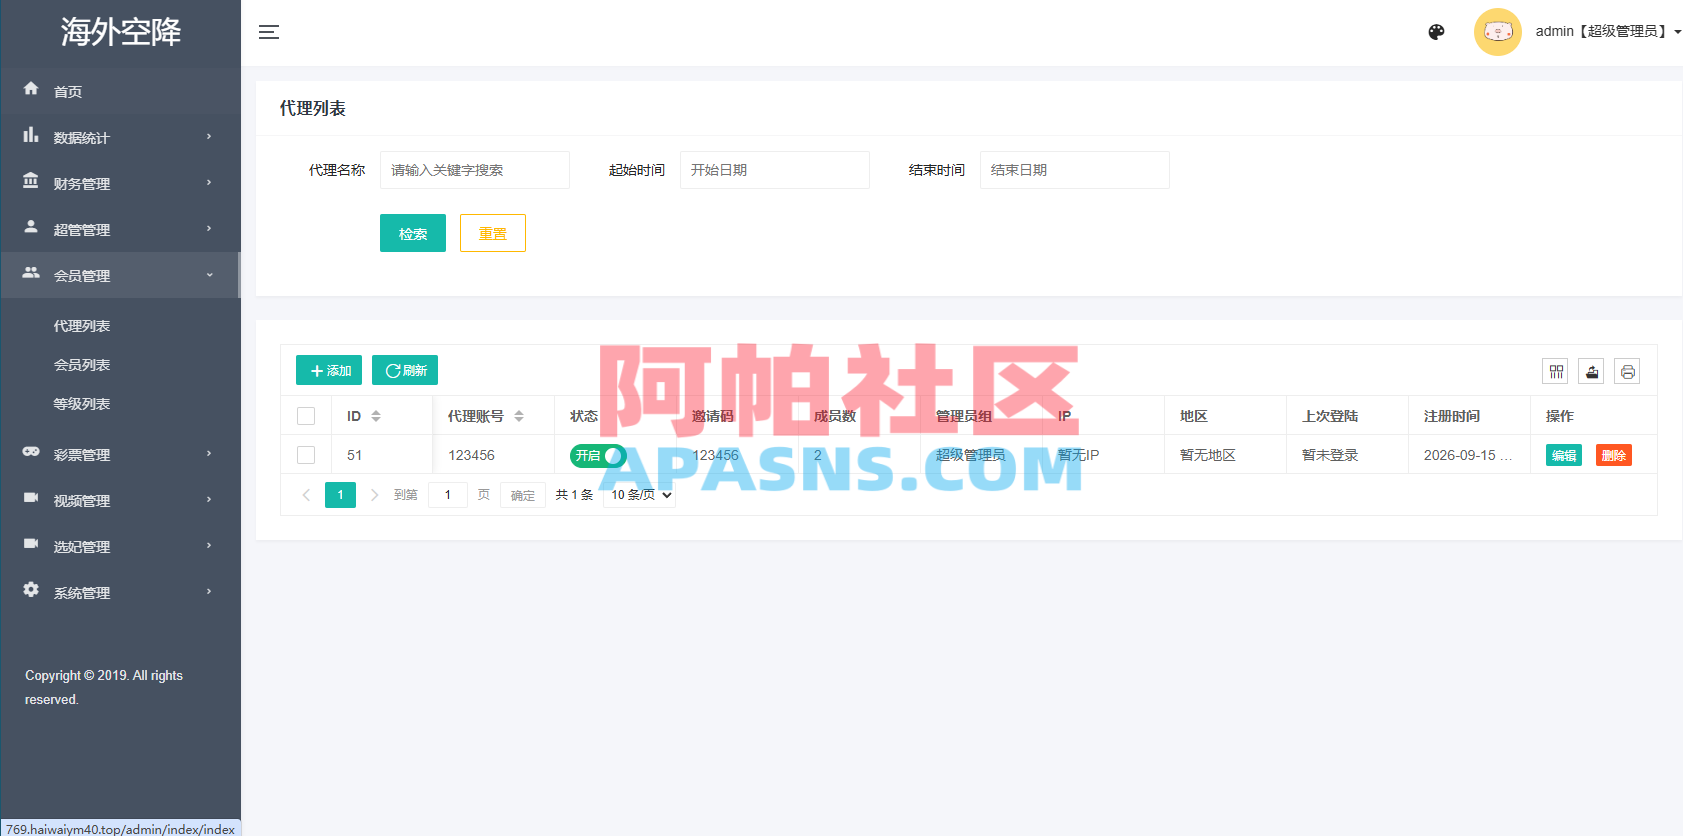Click the bank icon for 财务管理
Screen dimensions: 1683x836
click(31, 181)
